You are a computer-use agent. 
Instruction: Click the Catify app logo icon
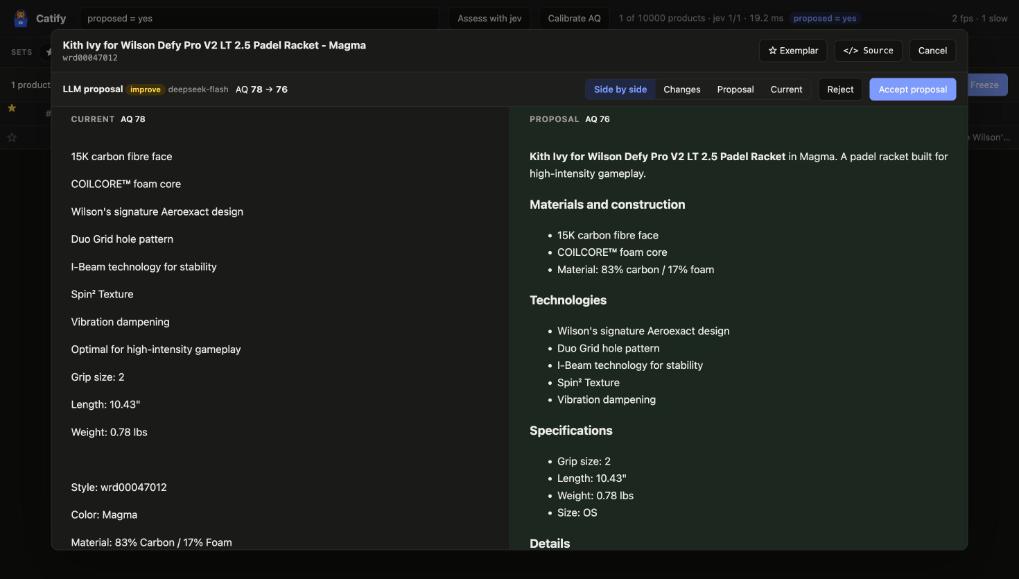tap(21, 18)
